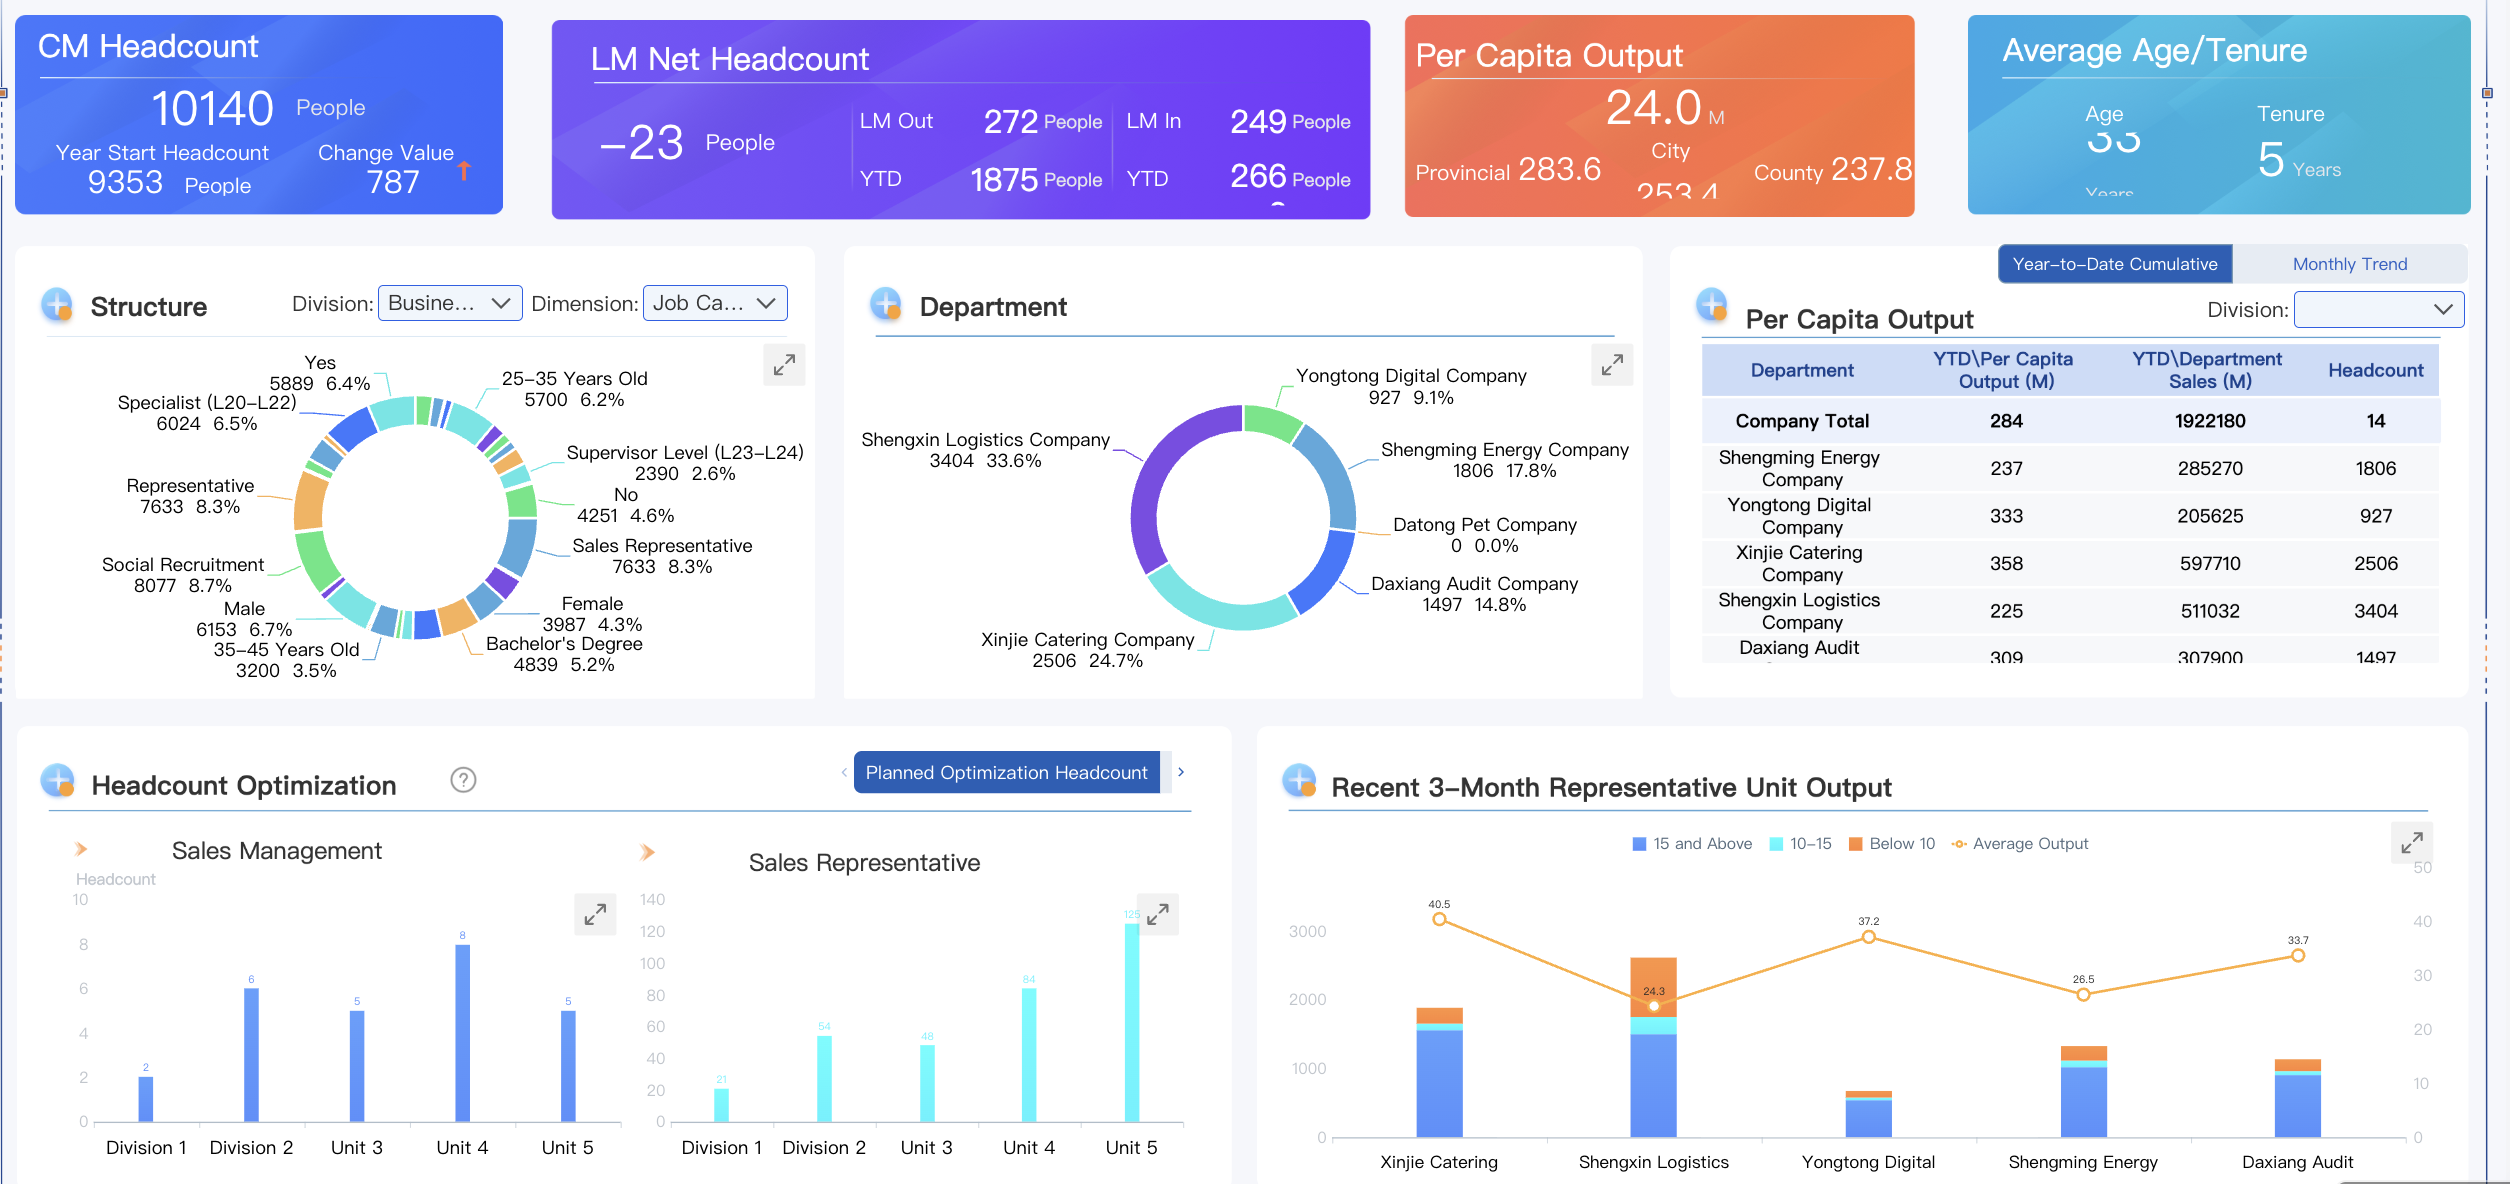
Task: Click the CM Headcount value 10140
Action: click(212, 108)
